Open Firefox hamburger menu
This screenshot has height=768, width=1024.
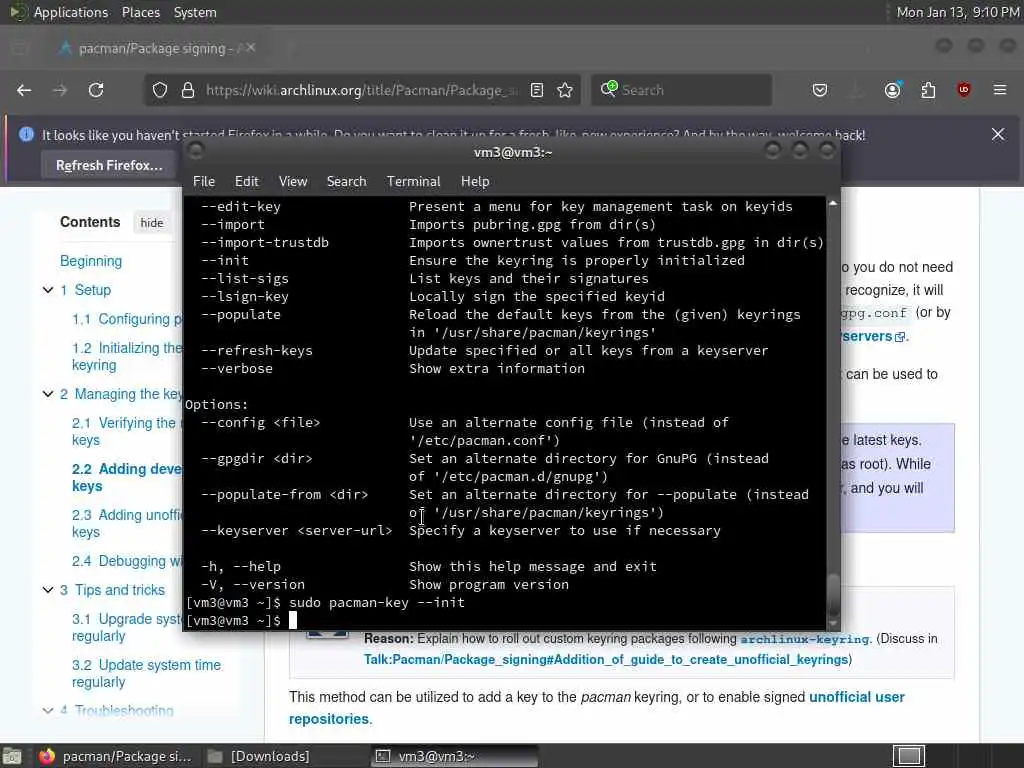(x=999, y=90)
